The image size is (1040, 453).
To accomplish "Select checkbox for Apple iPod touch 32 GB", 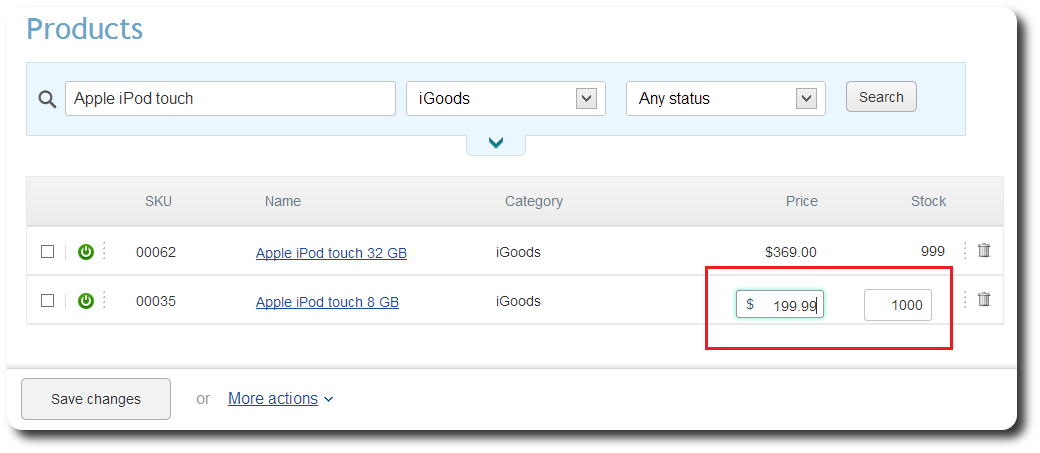I will pos(47,252).
